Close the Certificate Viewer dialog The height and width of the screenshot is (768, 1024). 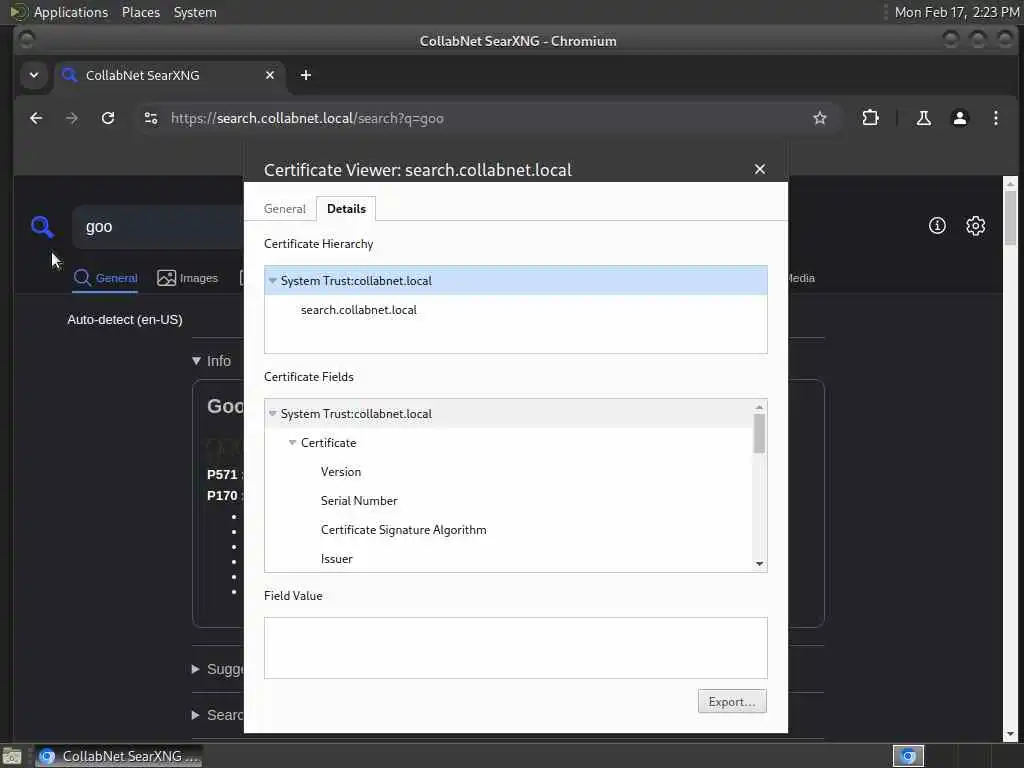[x=760, y=169]
